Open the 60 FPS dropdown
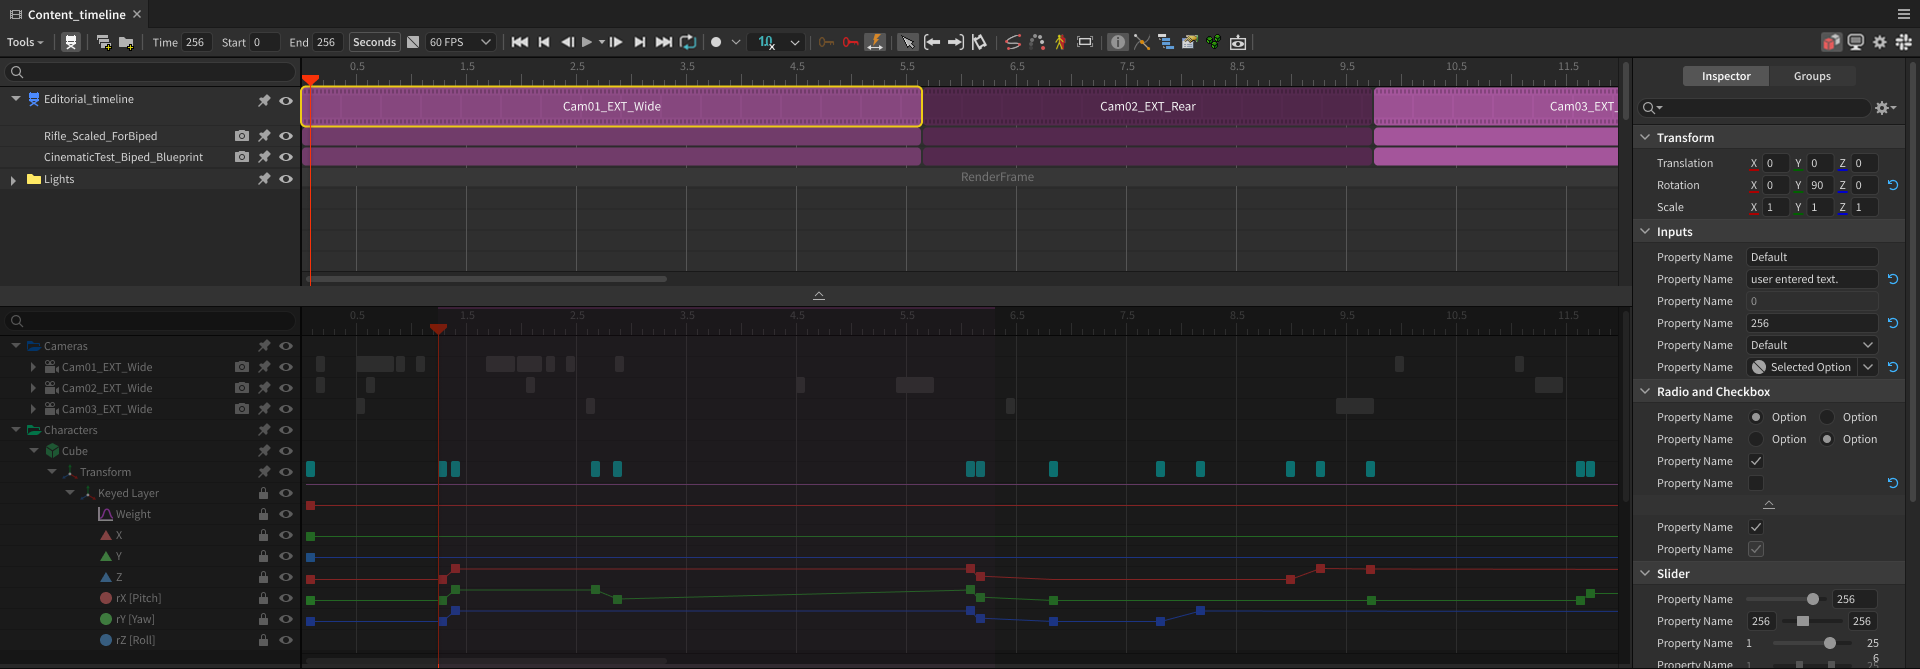 (x=460, y=42)
